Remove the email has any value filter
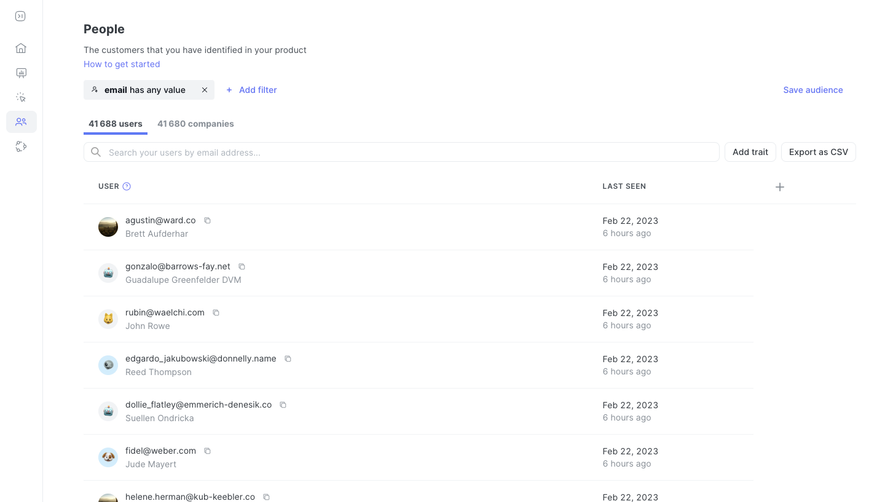885x502 pixels. coord(204,90)
